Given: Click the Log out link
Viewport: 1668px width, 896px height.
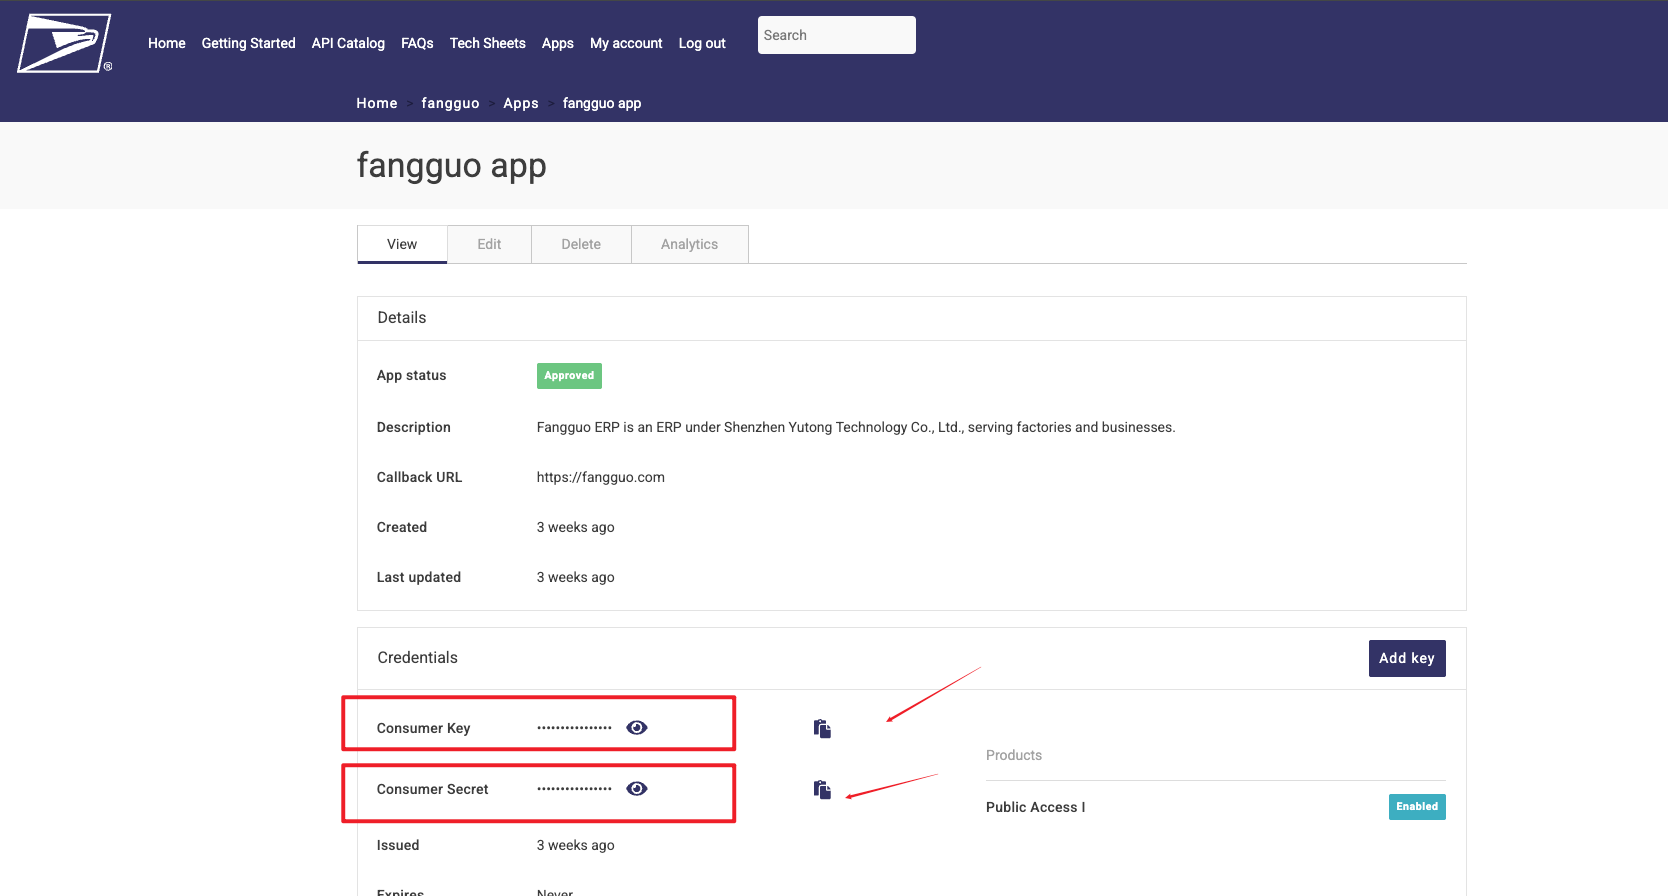Looking at the screenshot, I should click(702, 43).
